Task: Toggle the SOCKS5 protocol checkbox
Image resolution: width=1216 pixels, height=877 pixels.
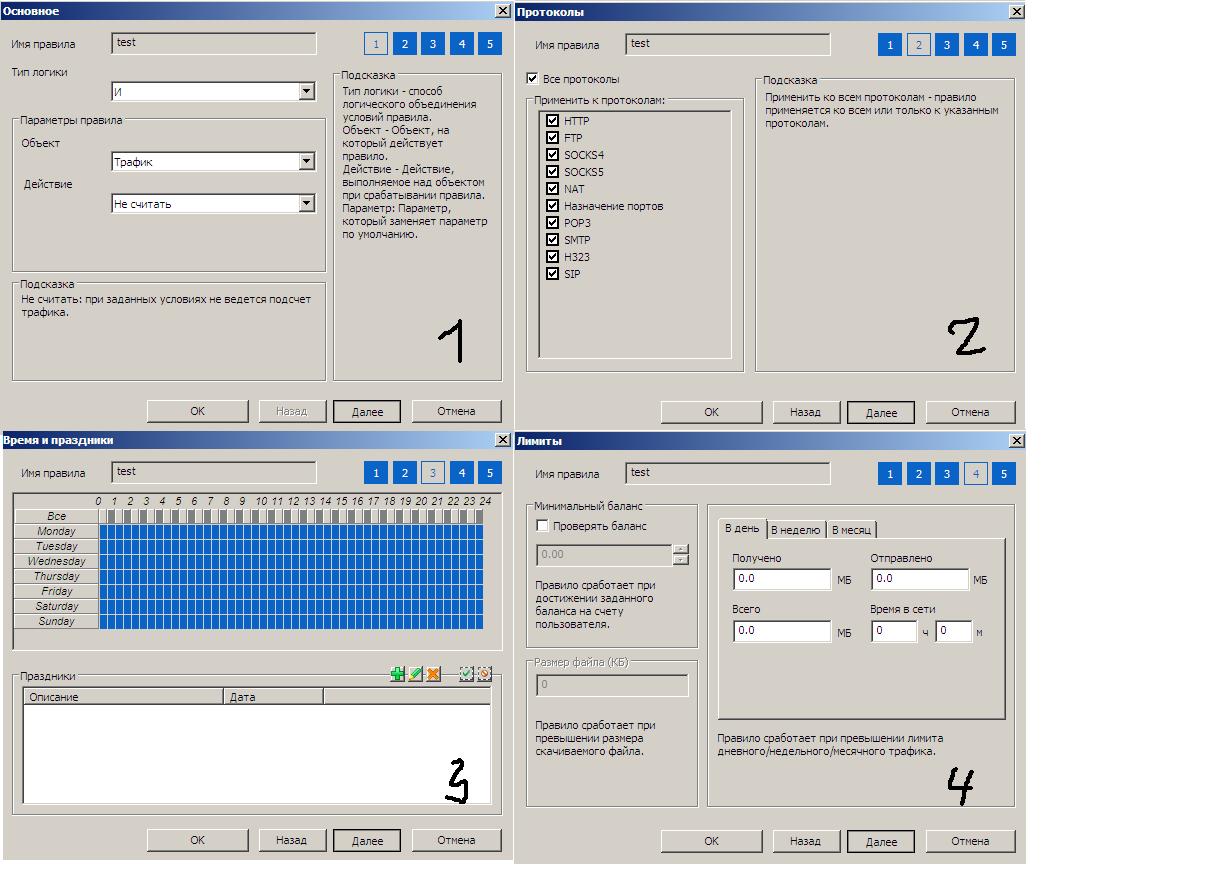Action: coord(552,172)
